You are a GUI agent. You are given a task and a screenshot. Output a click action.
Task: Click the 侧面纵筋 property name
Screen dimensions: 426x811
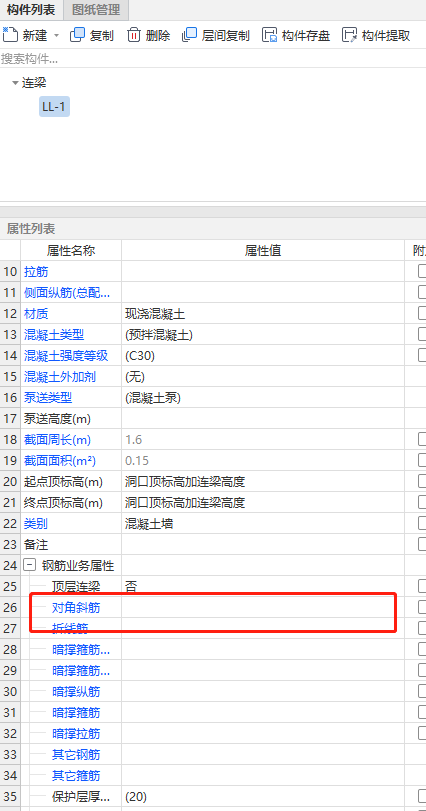[x=67, y=293]
